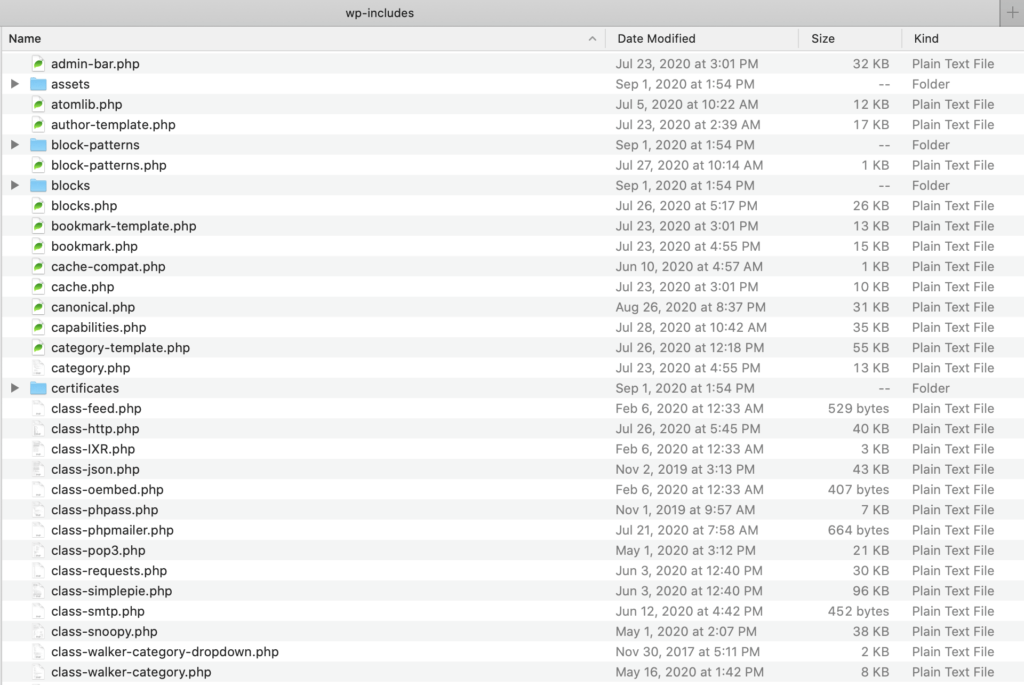The image size is (1024, 685).
Task: Click the assets folder icon
Action: [x=39, y=84]
